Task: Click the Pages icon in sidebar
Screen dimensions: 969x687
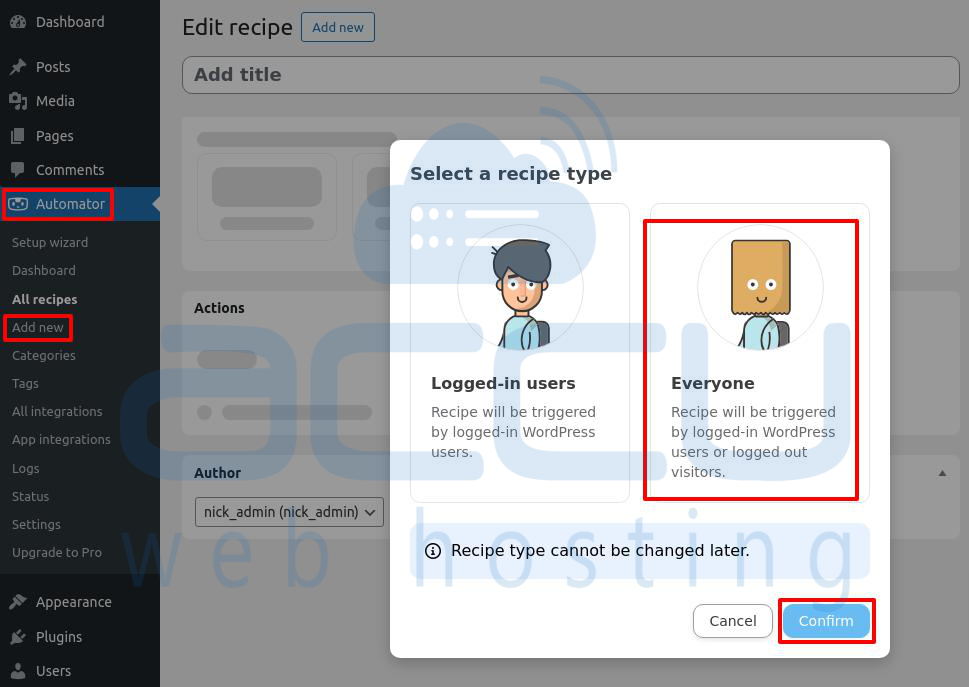Action: [18, 136]
